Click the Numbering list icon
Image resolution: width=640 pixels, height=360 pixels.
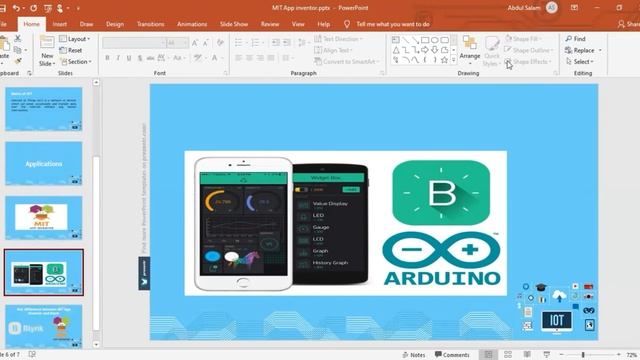[256, 42]
